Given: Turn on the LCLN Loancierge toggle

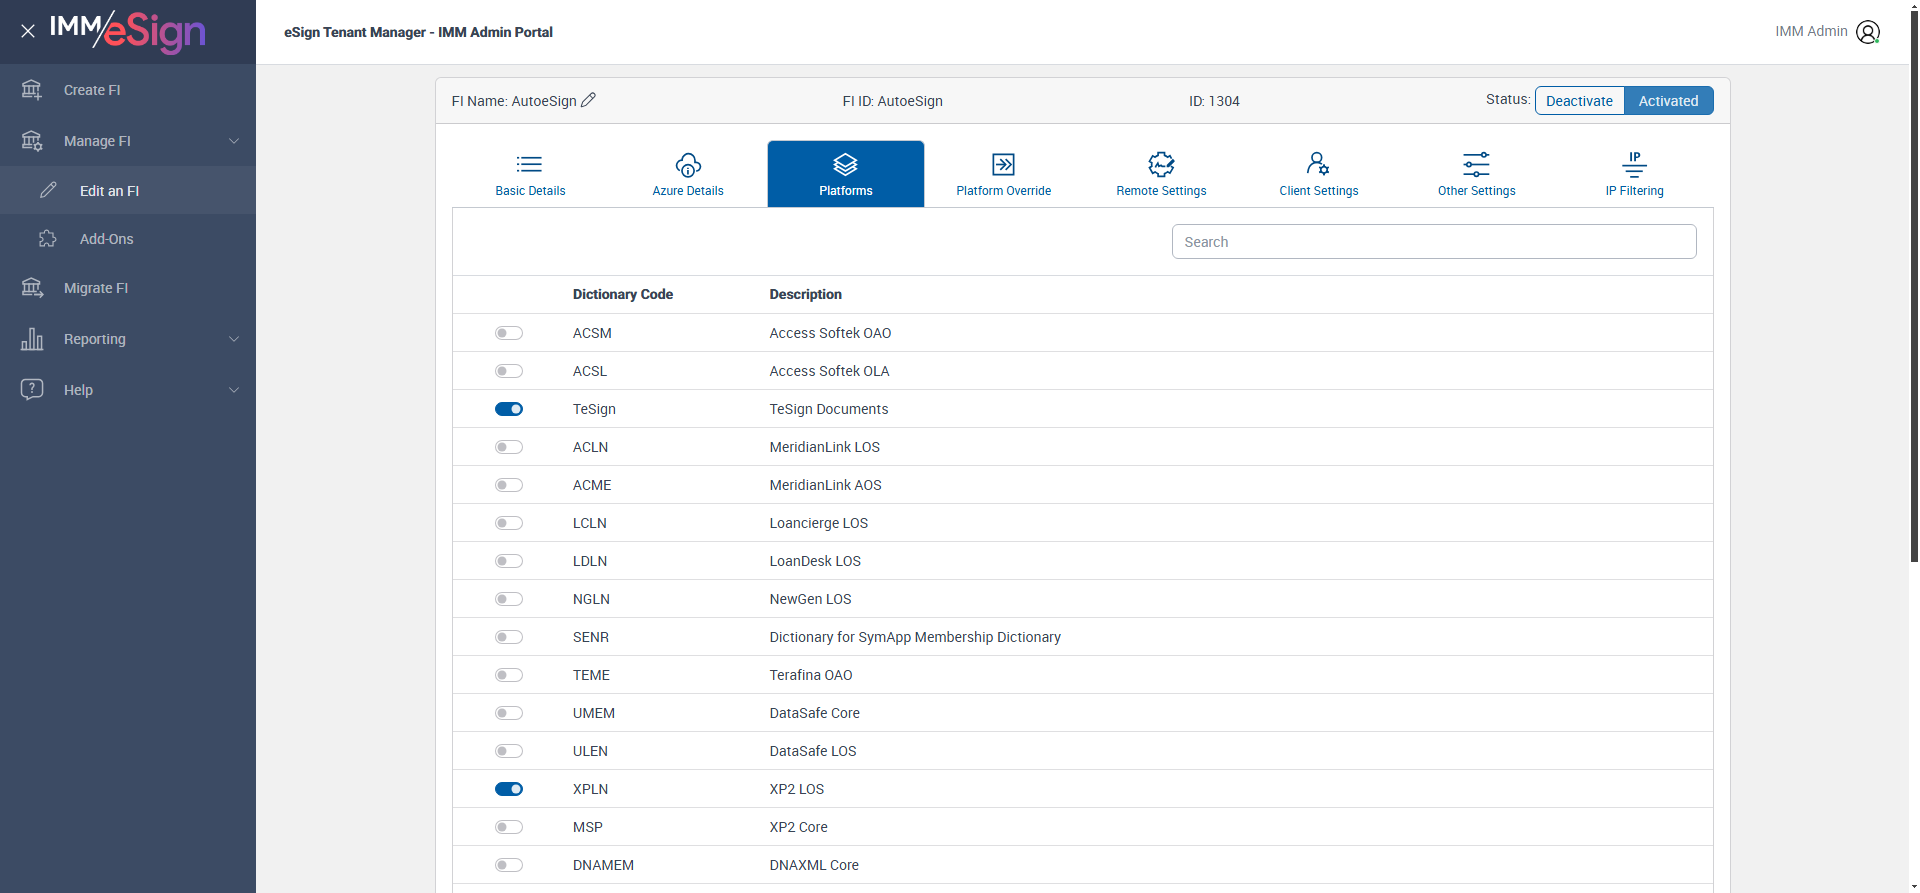Looking at the screenshot, I should 509,523.
